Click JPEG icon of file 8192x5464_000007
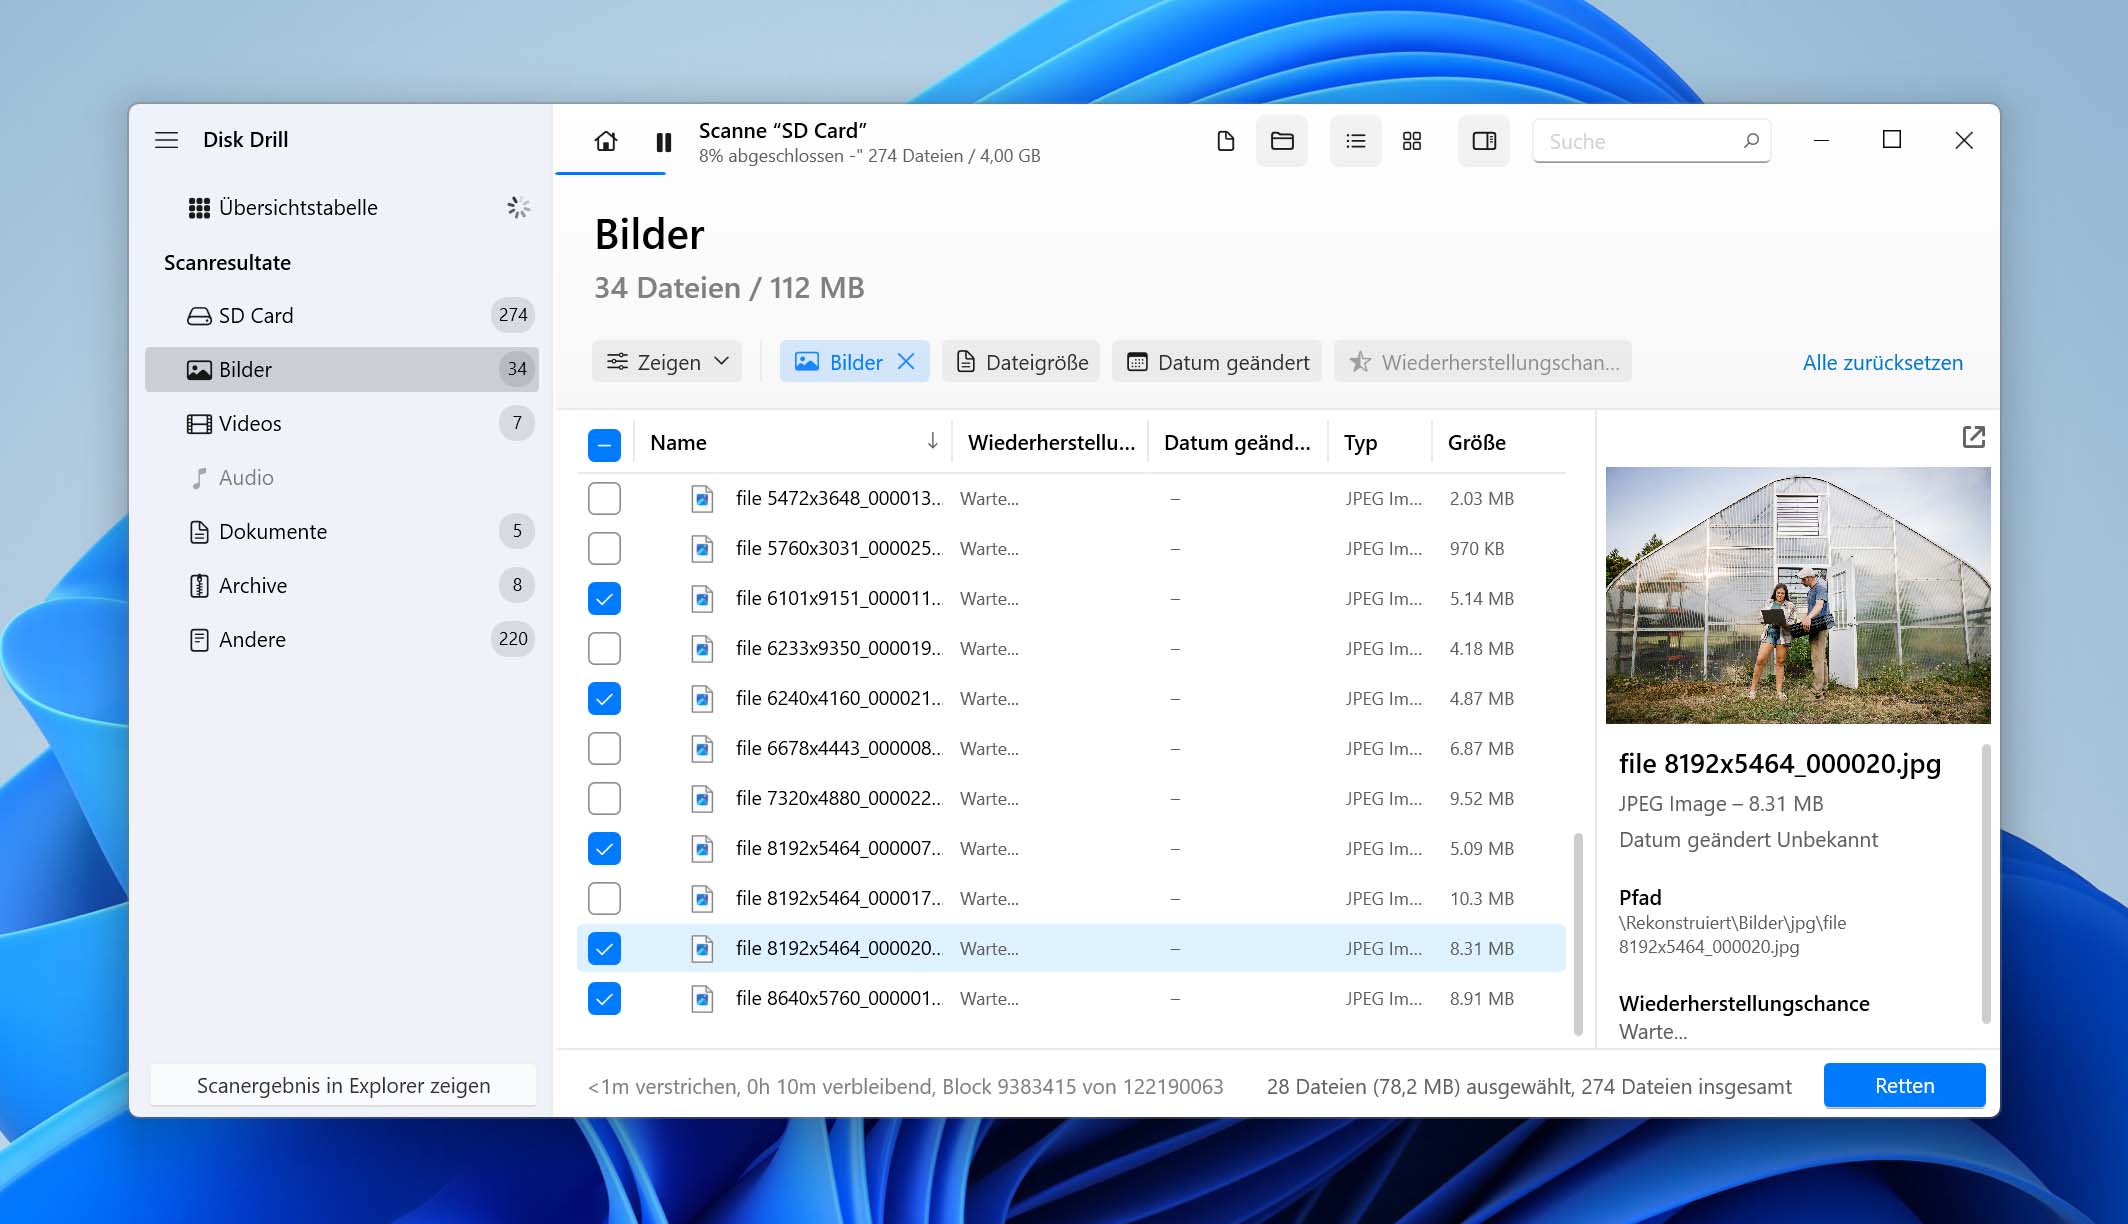 click(x=703, y=849)
